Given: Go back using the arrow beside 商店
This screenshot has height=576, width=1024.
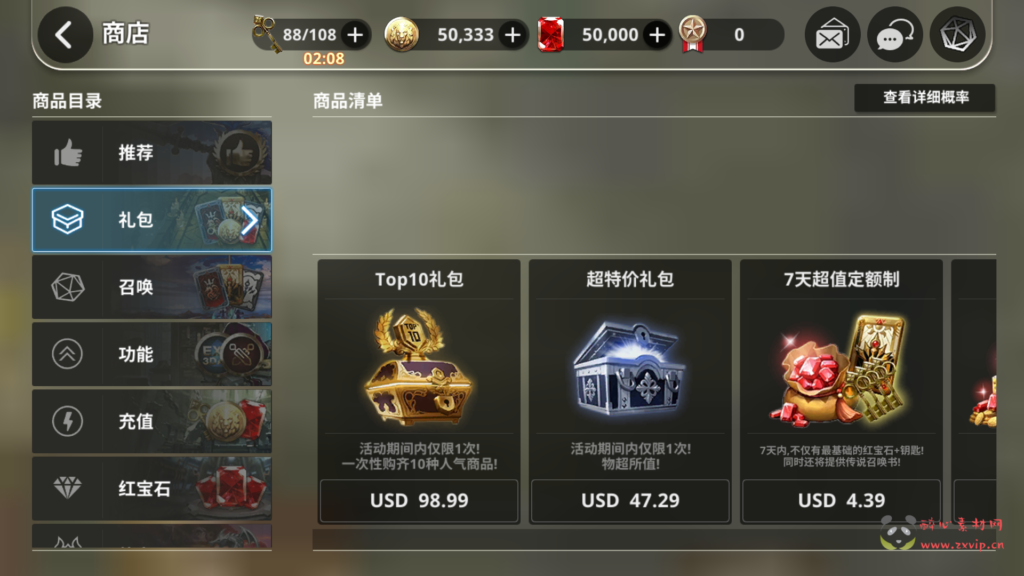Looking at the screenshot, I should [x=64, y=35].
